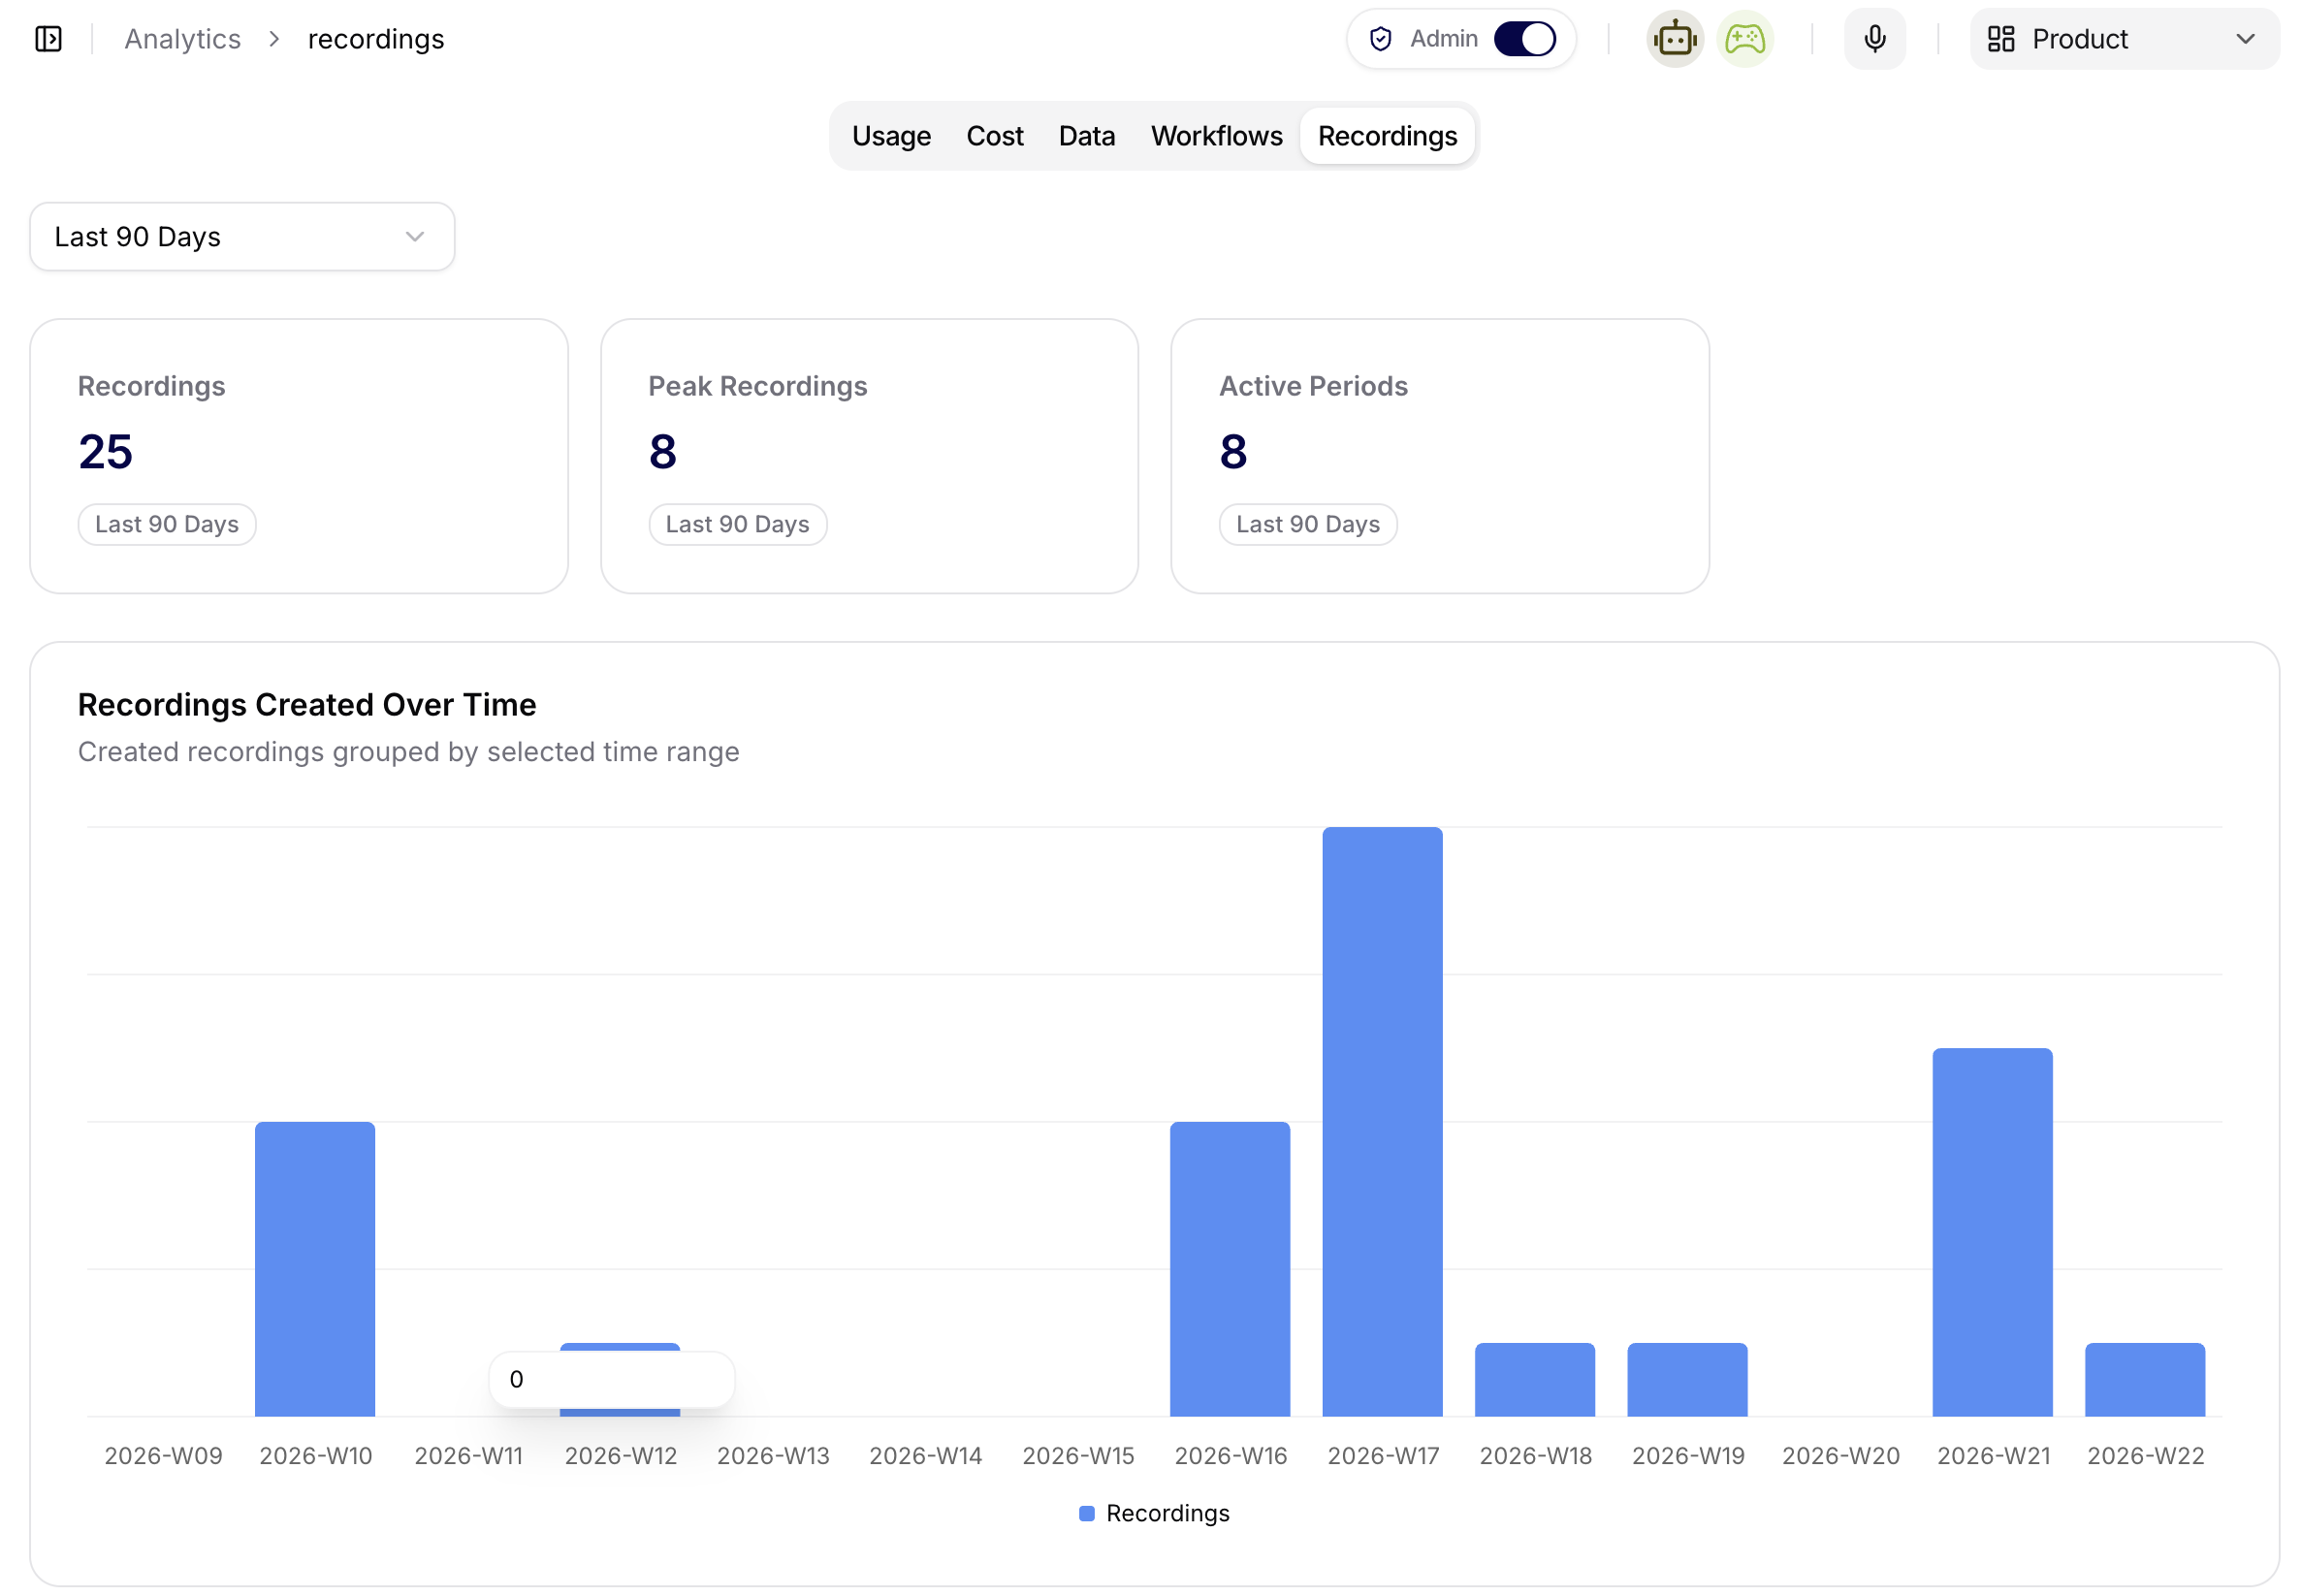Click the Recordings Created Over Time heading
The height and width of the screenshot is (1596, 2302).
pyautogui.click(x=307, y=705)
